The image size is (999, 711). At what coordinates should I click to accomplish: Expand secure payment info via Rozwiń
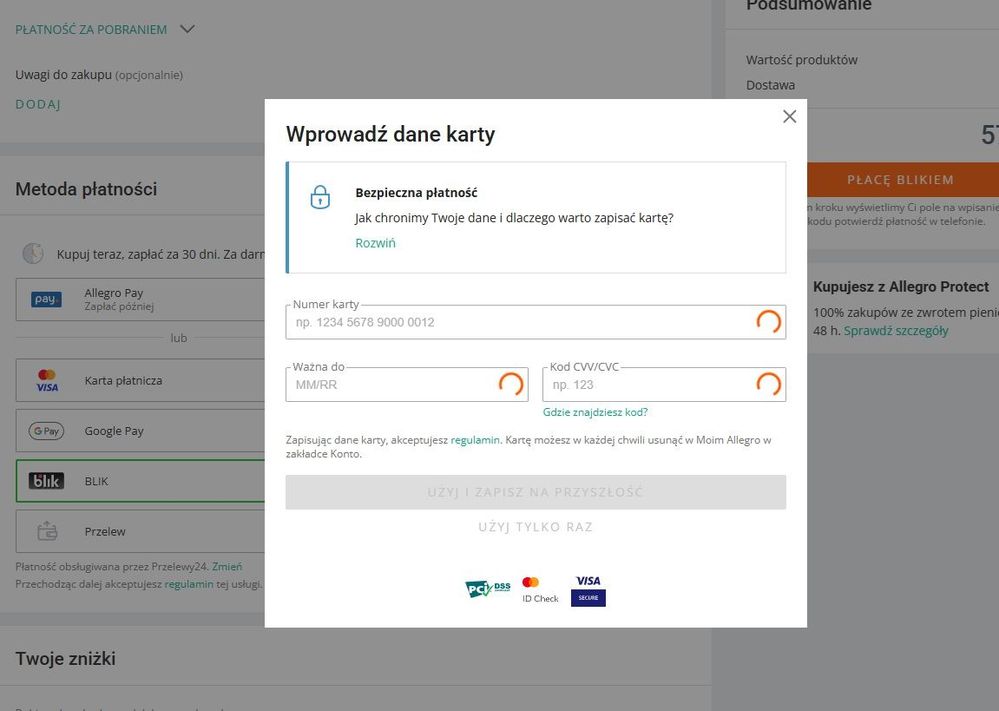[x=375, y=243]
